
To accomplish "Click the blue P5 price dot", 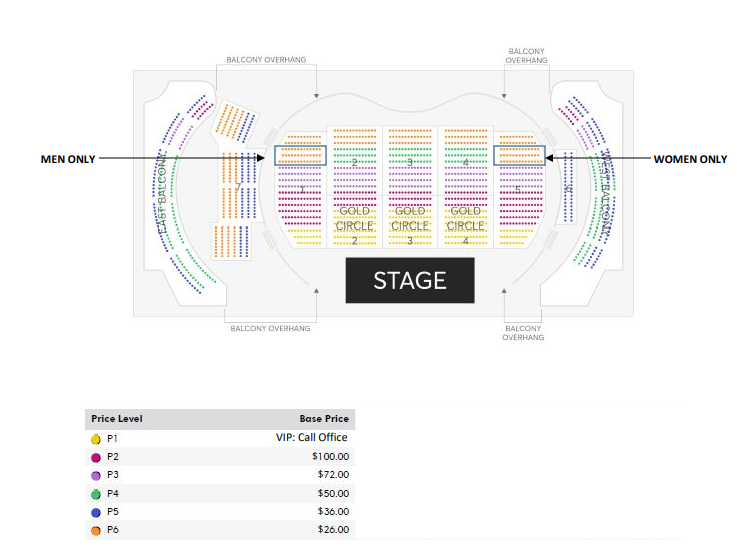I will click(x=96, y=512).
